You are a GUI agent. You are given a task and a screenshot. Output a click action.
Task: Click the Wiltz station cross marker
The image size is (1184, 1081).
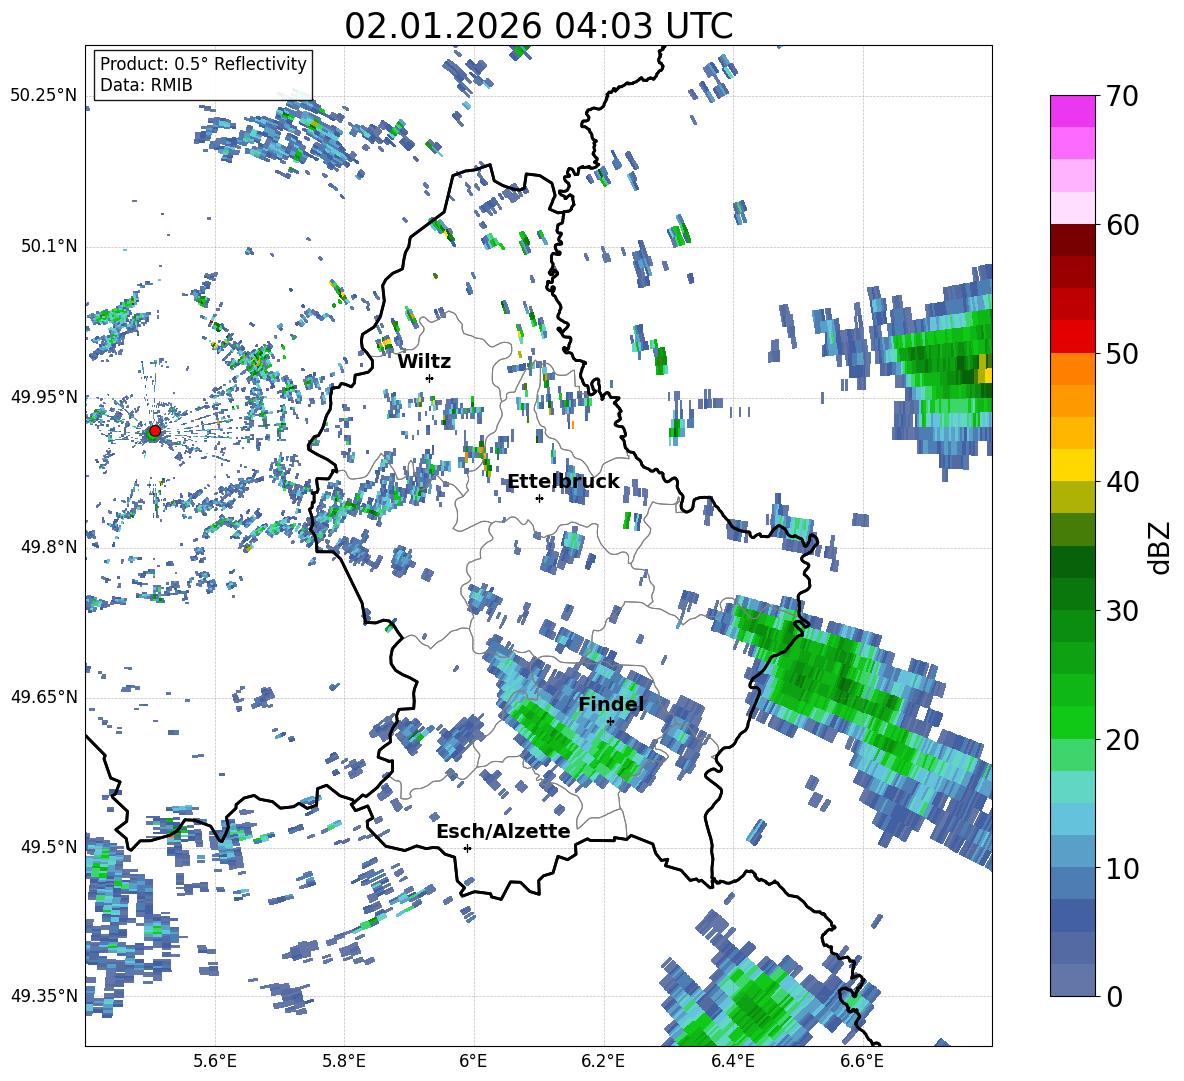[x=430, y=378]
